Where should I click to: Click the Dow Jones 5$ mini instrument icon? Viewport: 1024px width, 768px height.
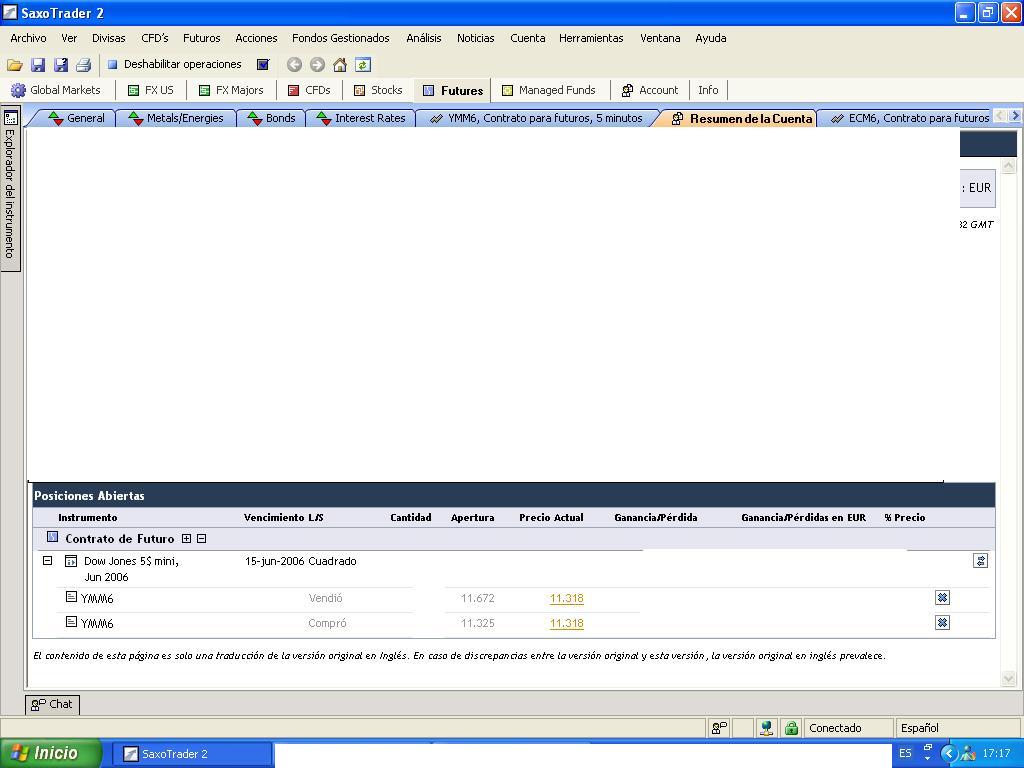pyautogui.click(x=71, y=561)
